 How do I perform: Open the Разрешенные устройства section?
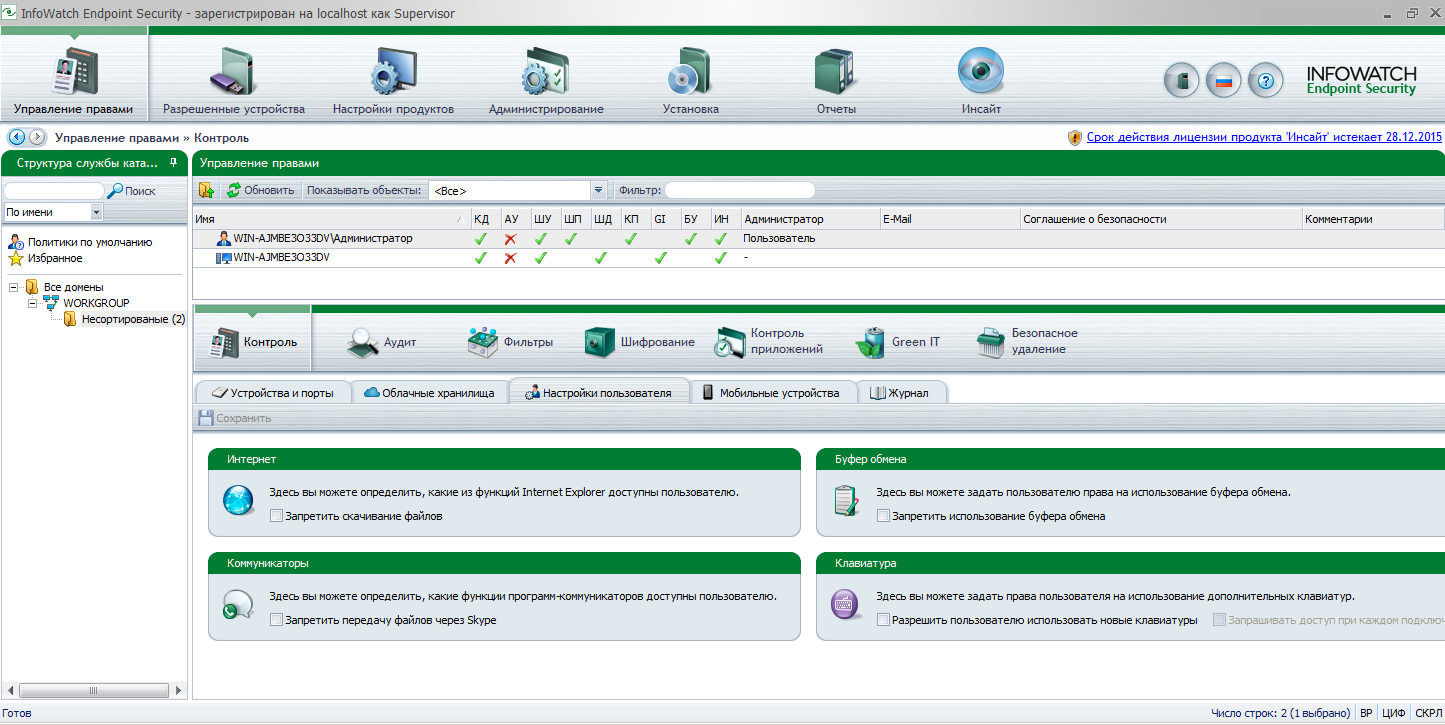pos(234,82)
